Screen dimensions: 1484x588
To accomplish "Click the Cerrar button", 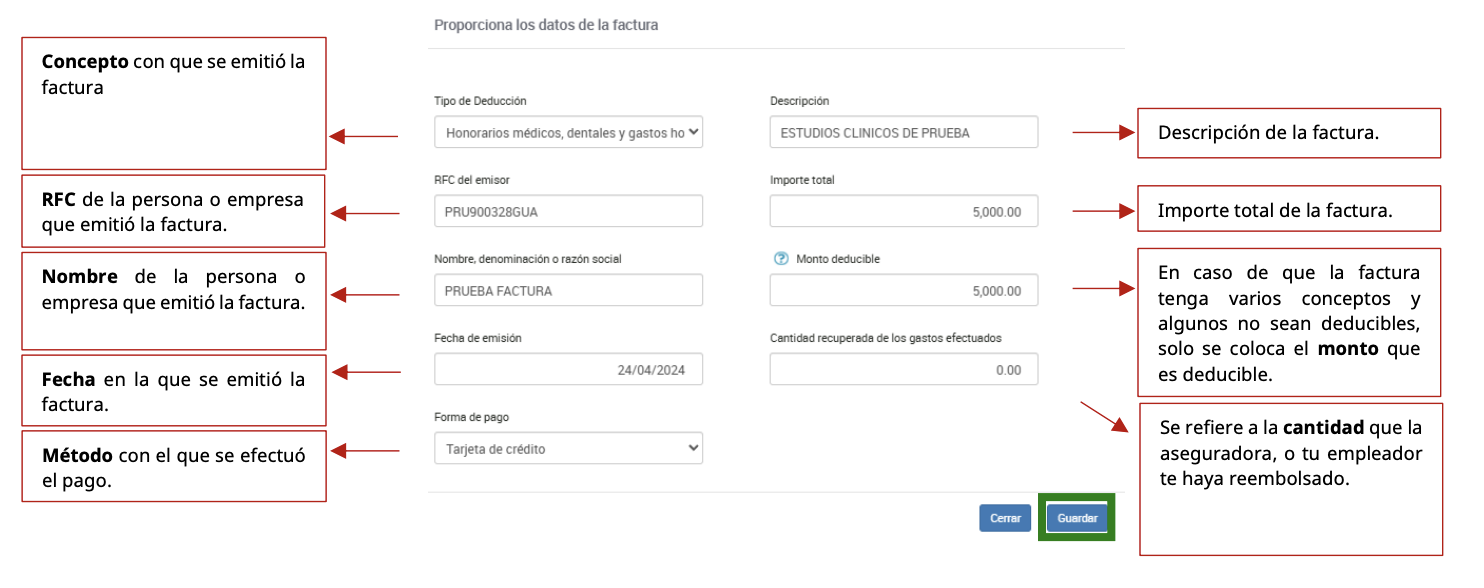I will (1004, 518).
